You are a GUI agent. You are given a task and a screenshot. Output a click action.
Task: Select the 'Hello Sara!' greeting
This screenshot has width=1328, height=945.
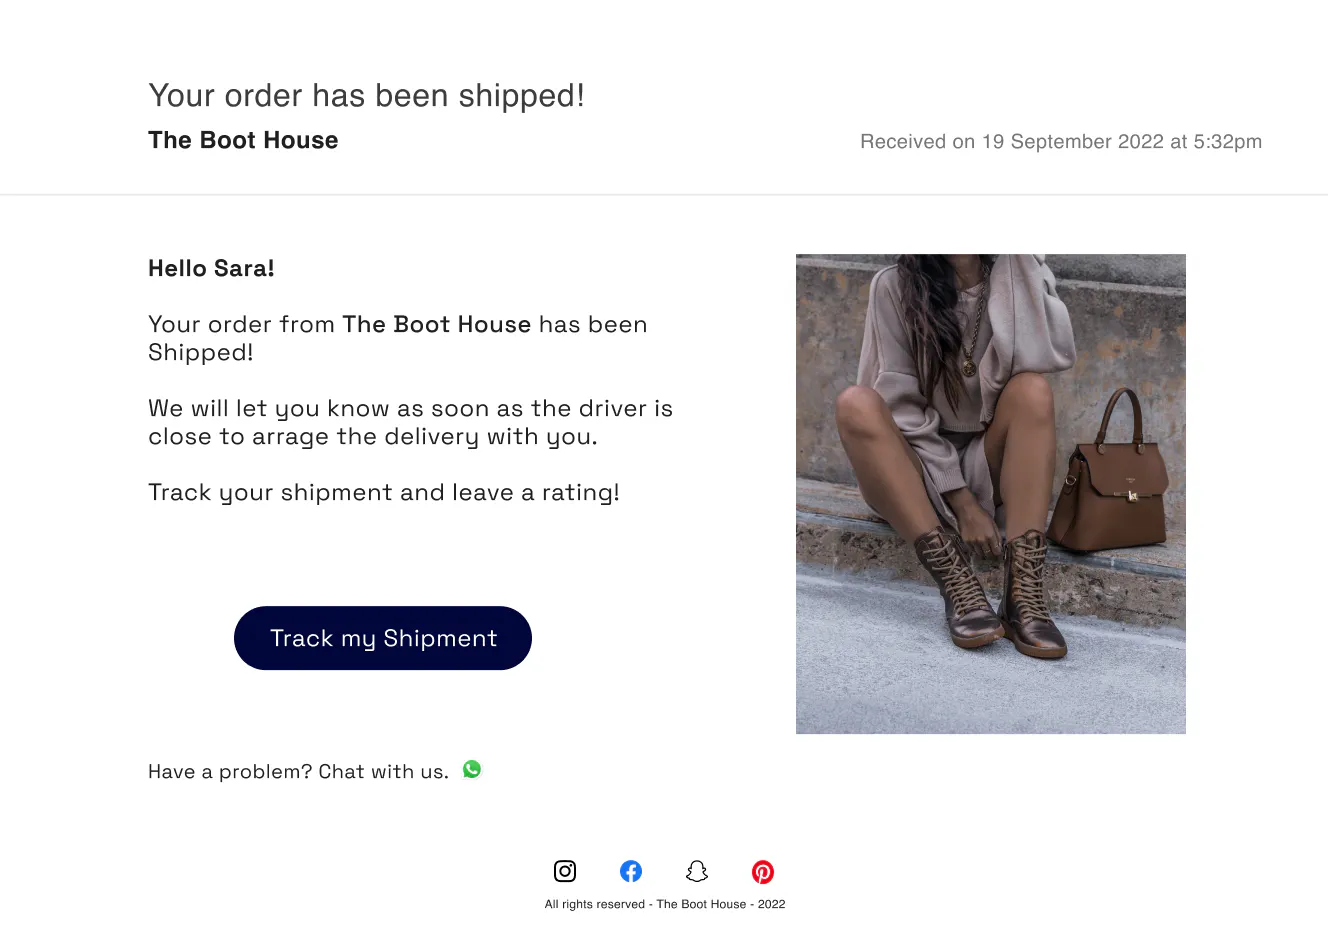point(211,268)
